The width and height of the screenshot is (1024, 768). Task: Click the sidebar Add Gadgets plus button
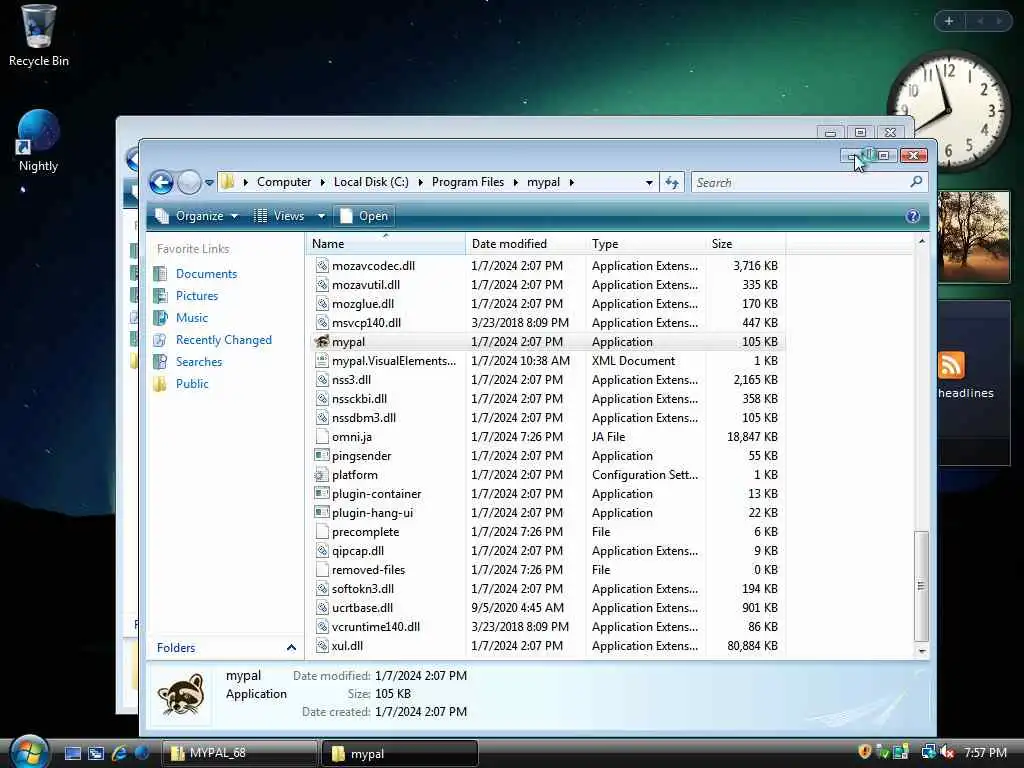pyautogui.click(x=949, y=22)
